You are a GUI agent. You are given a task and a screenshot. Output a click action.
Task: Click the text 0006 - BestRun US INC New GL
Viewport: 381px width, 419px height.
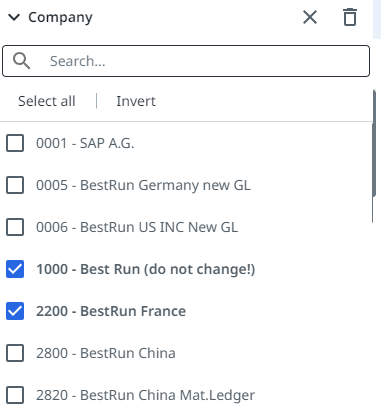[x=137, y=227]
